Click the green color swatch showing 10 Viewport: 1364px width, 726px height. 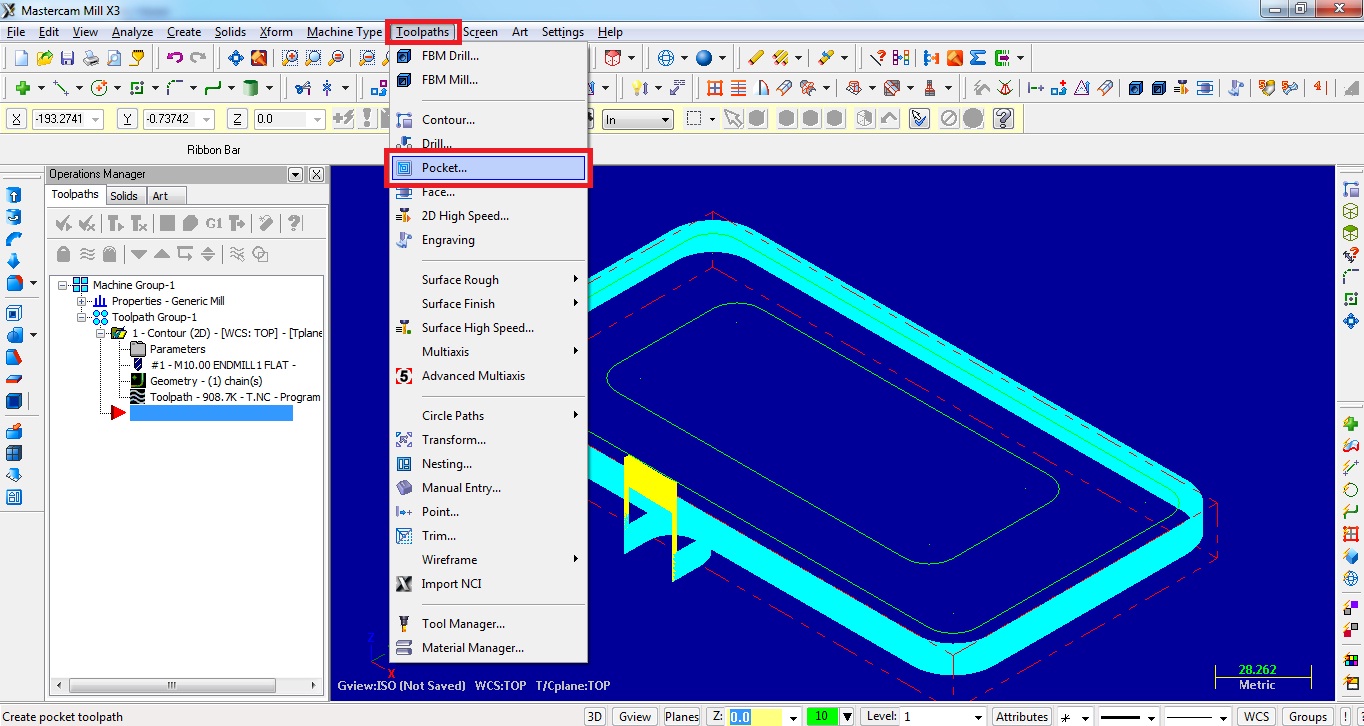(x=822, y=716)
